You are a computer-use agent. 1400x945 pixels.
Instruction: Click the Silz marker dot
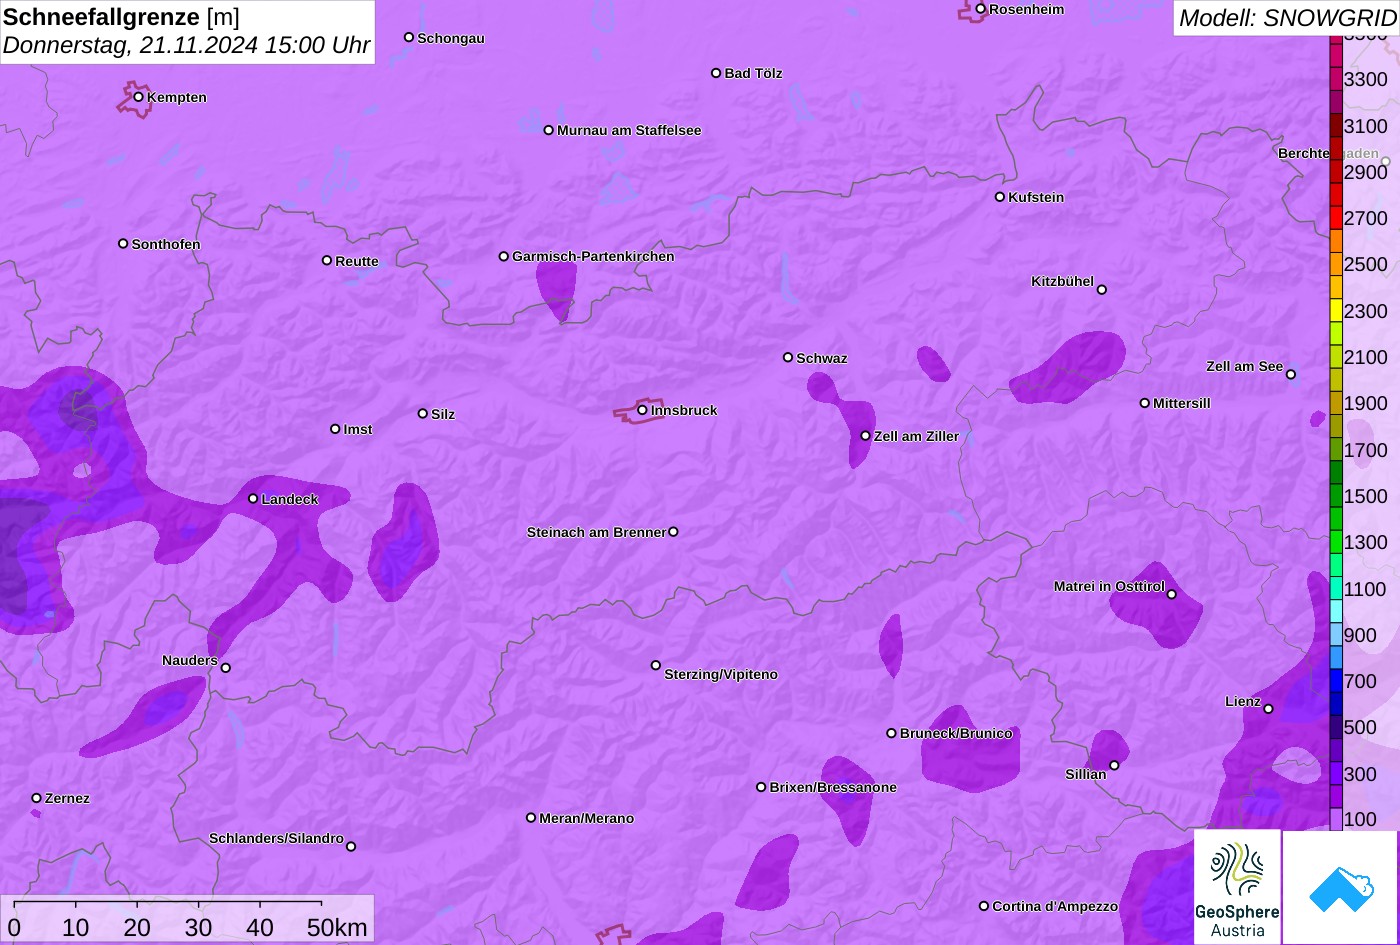tap(423, 413)
